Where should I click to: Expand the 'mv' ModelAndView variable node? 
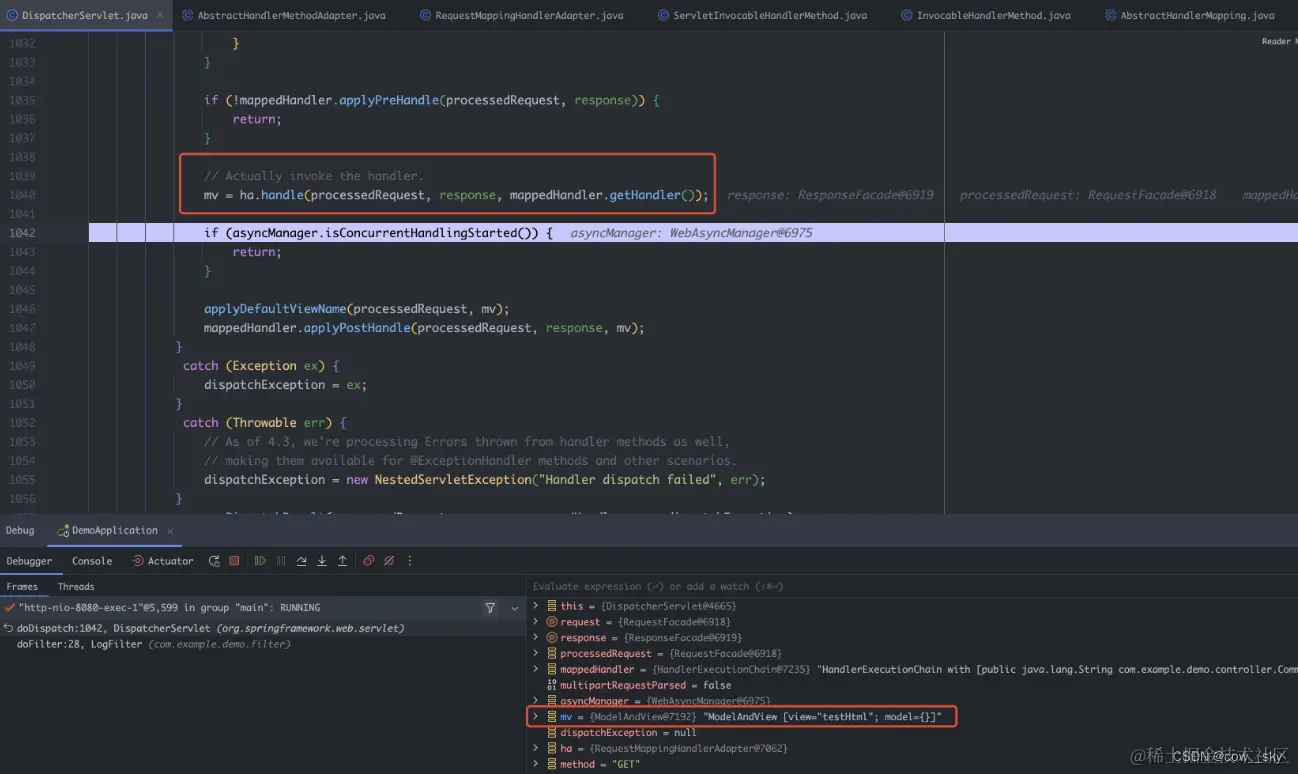(536, 717)
